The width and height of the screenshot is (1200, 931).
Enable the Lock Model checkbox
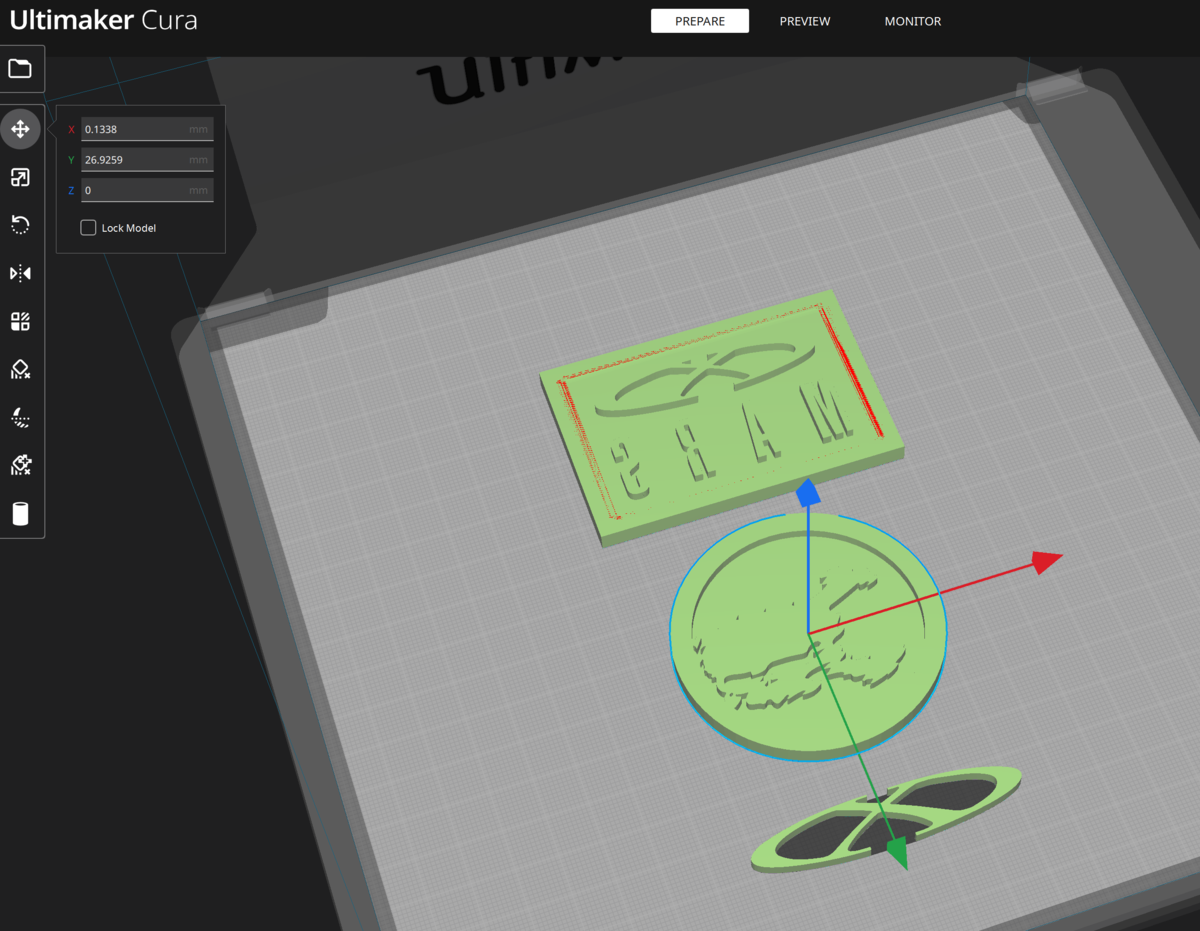[x=88, y=228]
